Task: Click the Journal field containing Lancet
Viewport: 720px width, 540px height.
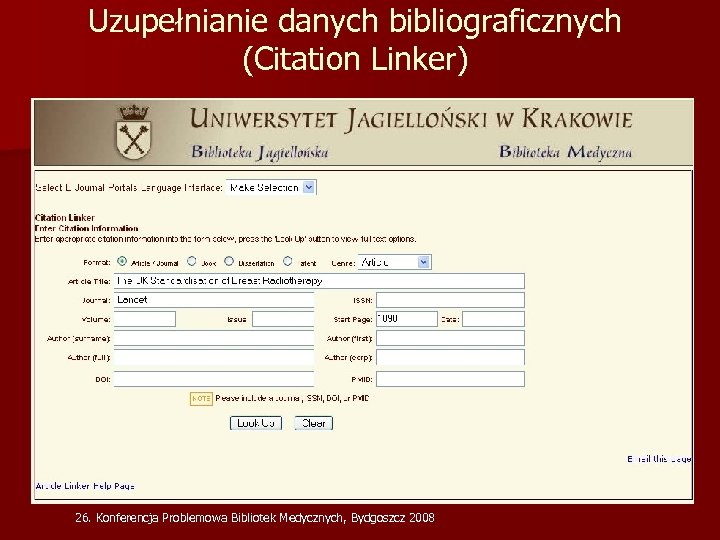Action: (214, 300)
